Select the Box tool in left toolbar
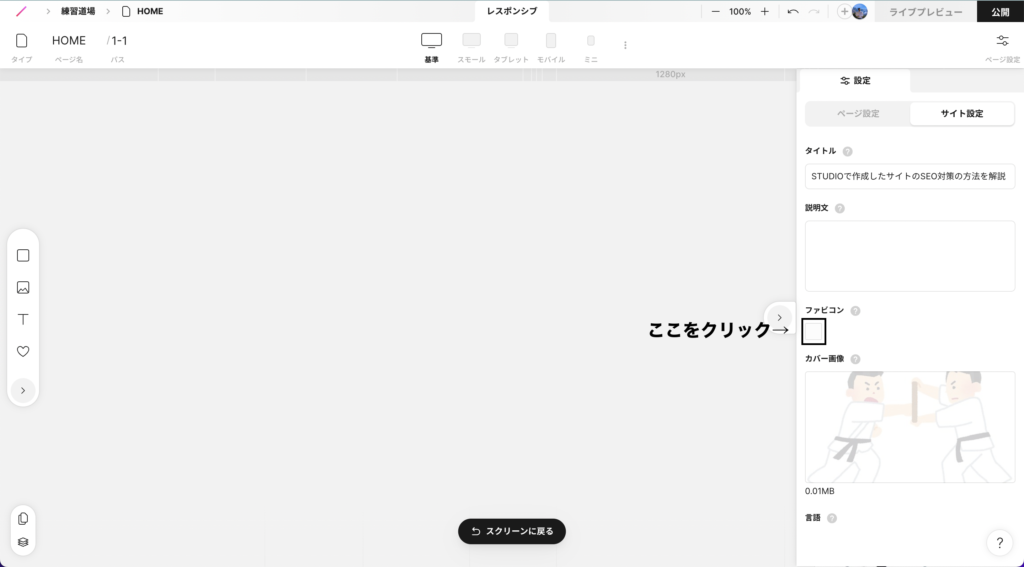The image size is (1024, 567). [x=23, y=255]
